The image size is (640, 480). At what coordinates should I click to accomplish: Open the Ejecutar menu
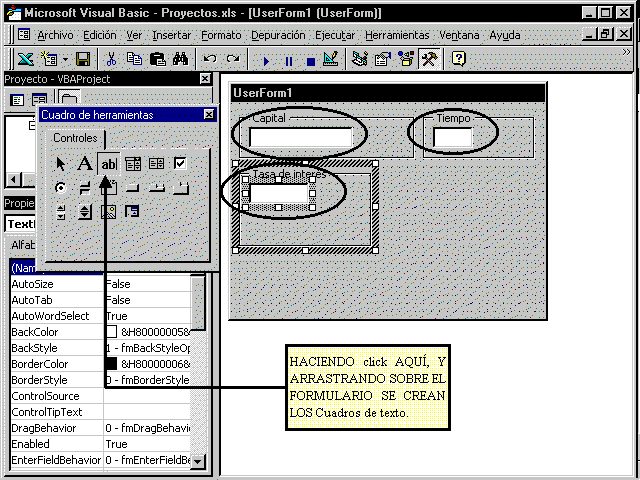click(335, 36)
